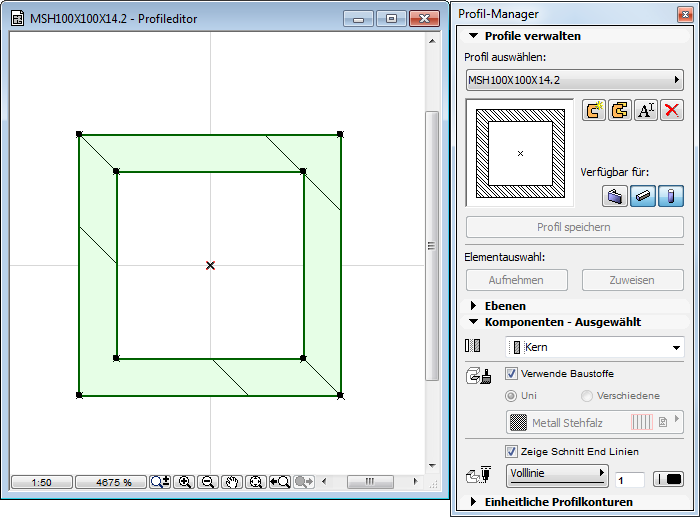This screenshot has width=700, height=517.
Task: Expand the Einheitliche Profilkonturen section
Action: point(474,502)
